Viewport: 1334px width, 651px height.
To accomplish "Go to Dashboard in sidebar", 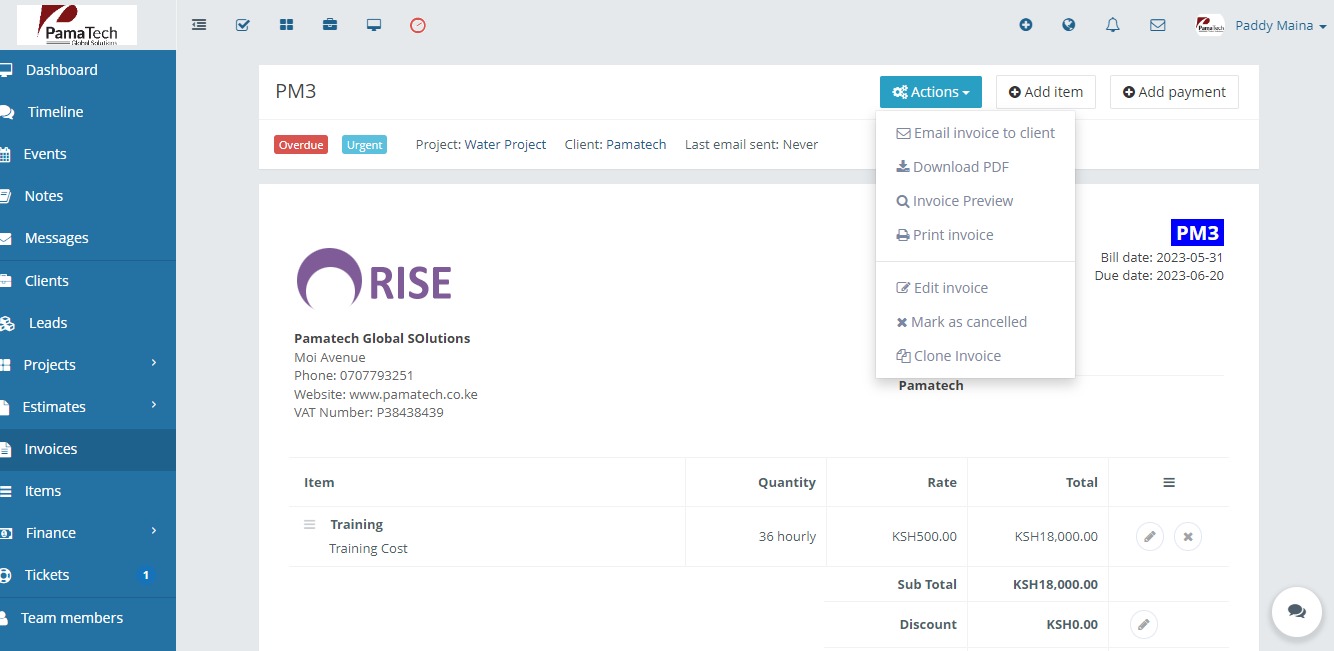I will (x=88, y=70).
